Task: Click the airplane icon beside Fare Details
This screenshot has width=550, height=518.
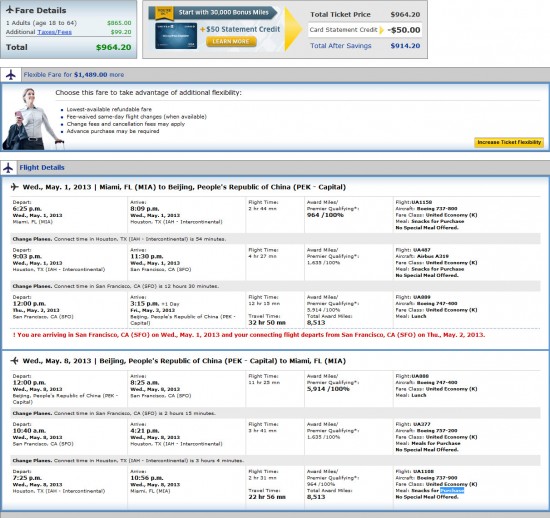Action: pyautogui.click(x=10, y=10)
